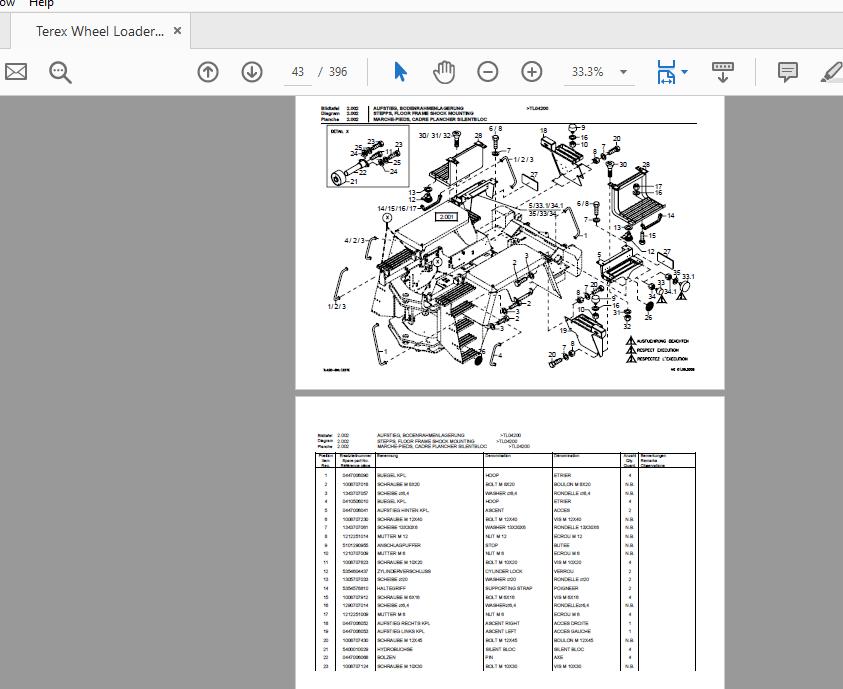Advance to the next page with down arrow
Screen dimensions: 843x689
pos(251,71)
